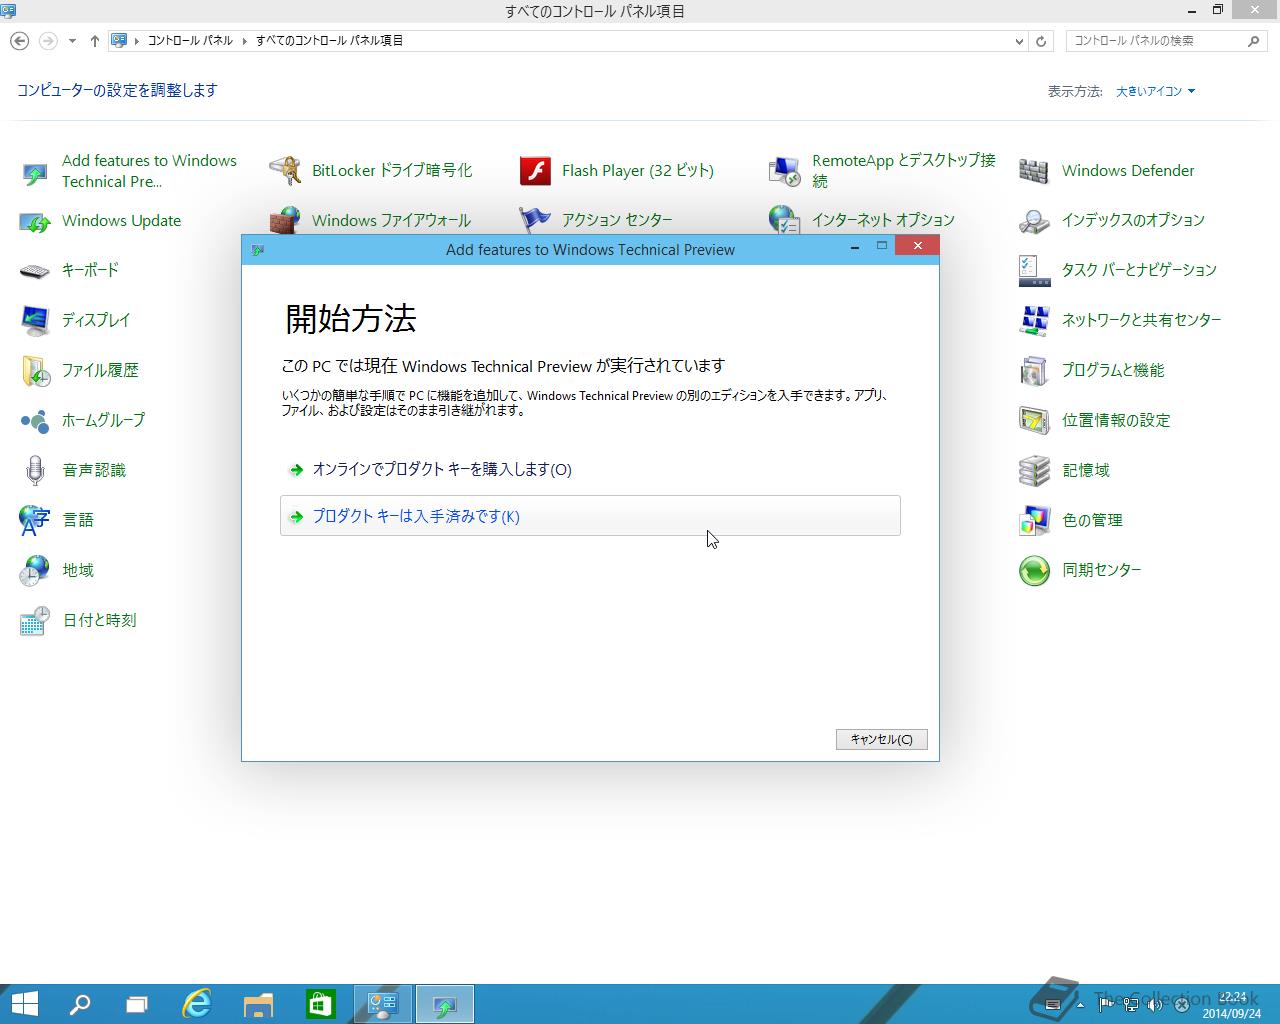Viewport: 1280px width, 1024px height.
Task: Open 同期センター icon
Action: pyautogui.click(x=1034, y=571)
